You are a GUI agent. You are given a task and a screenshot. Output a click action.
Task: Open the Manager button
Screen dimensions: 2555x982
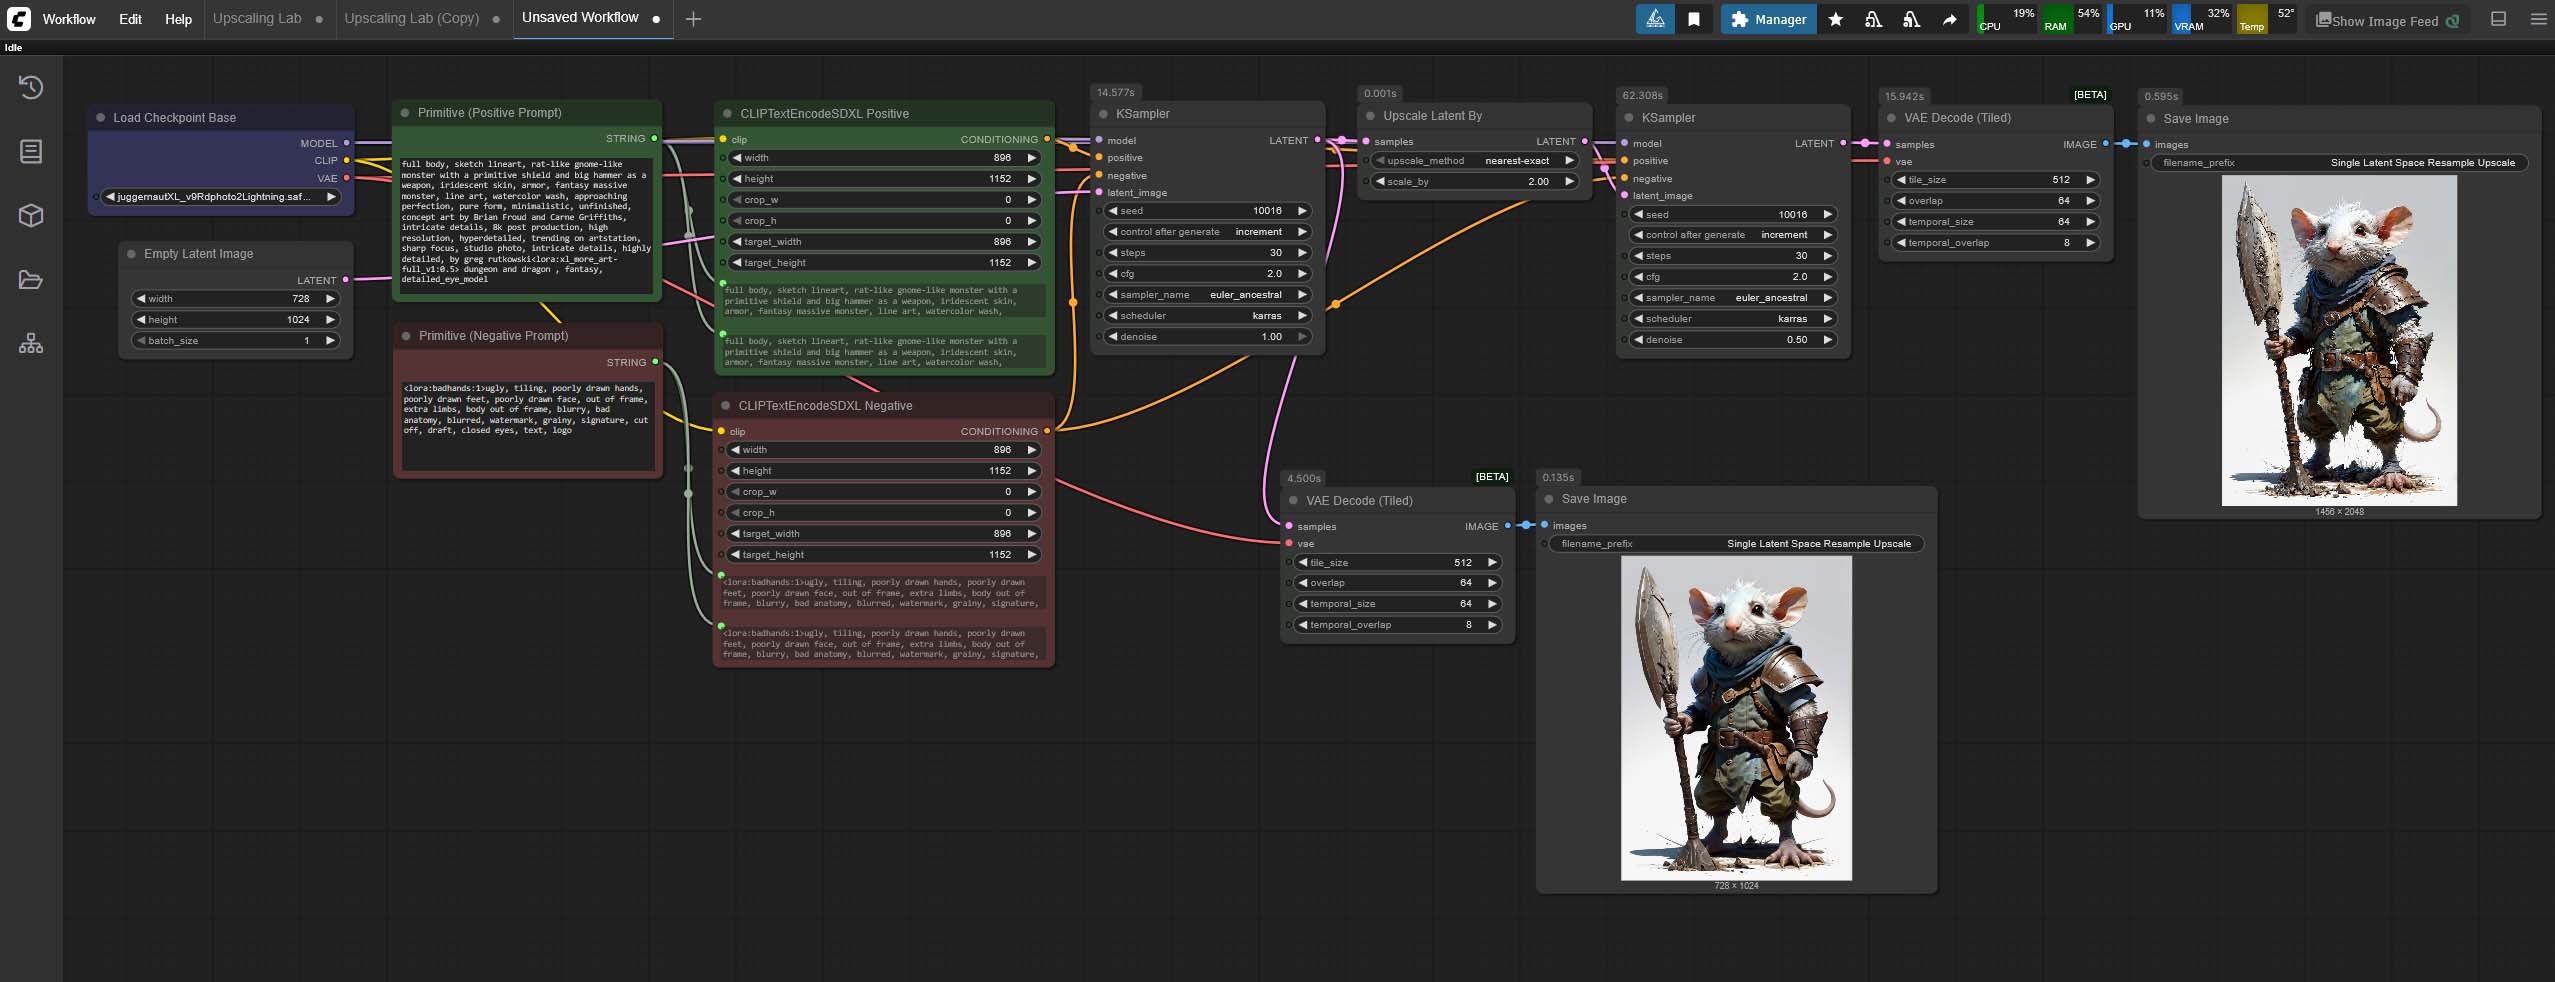point(1769,19)
